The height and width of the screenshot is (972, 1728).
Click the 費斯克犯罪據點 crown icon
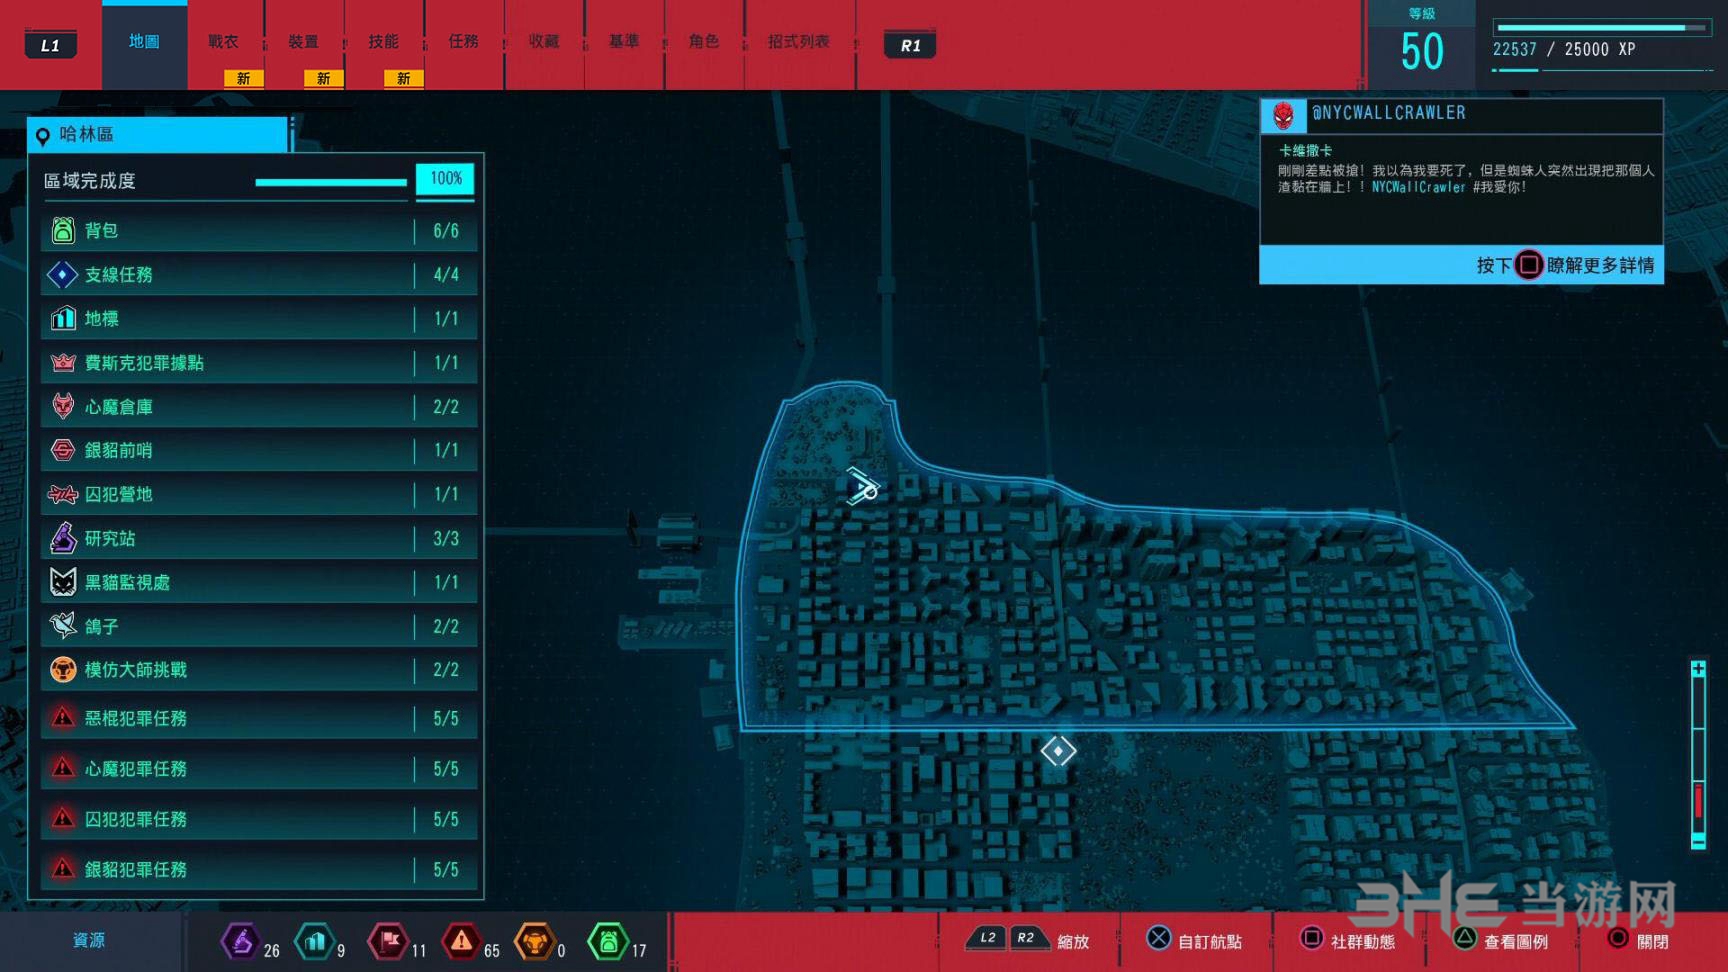pyautogui.click(x=63, y=362)
